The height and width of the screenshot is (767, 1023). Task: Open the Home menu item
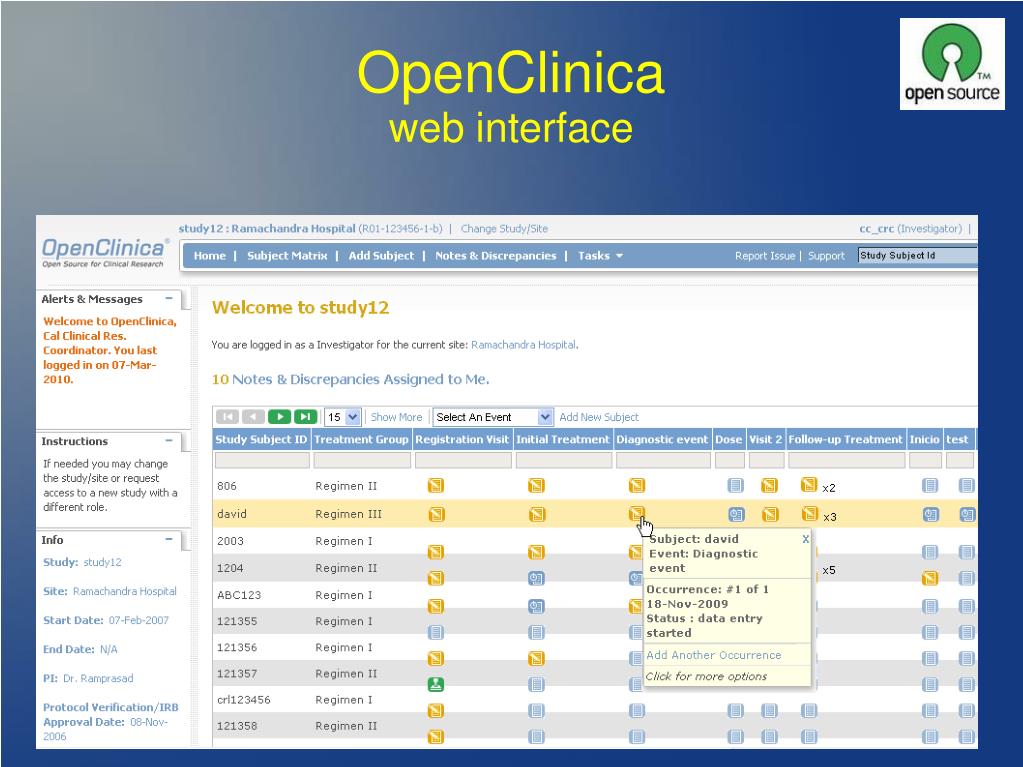click(209, 256)
